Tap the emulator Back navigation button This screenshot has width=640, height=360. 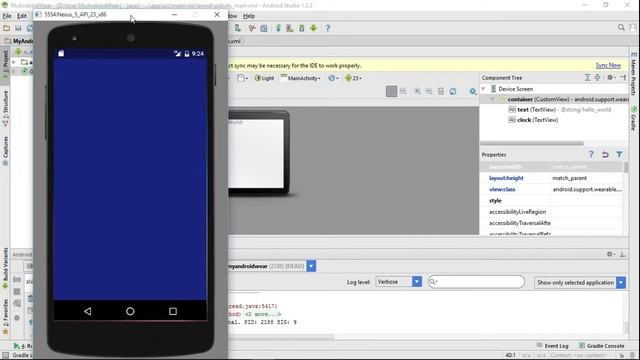[x=88, y=311]
